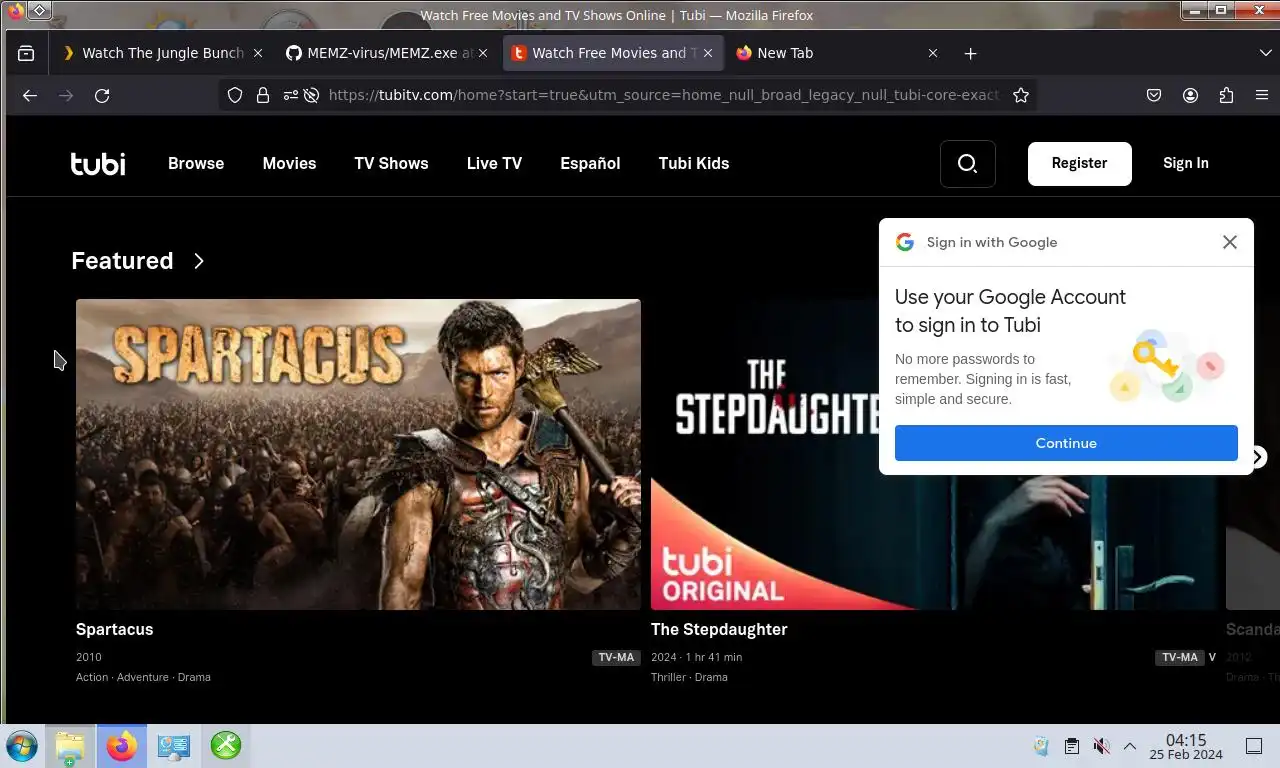Viewport: 1280px width, 768px height.
Task: Open the Spartacus title link
Action: click(115, 629)
